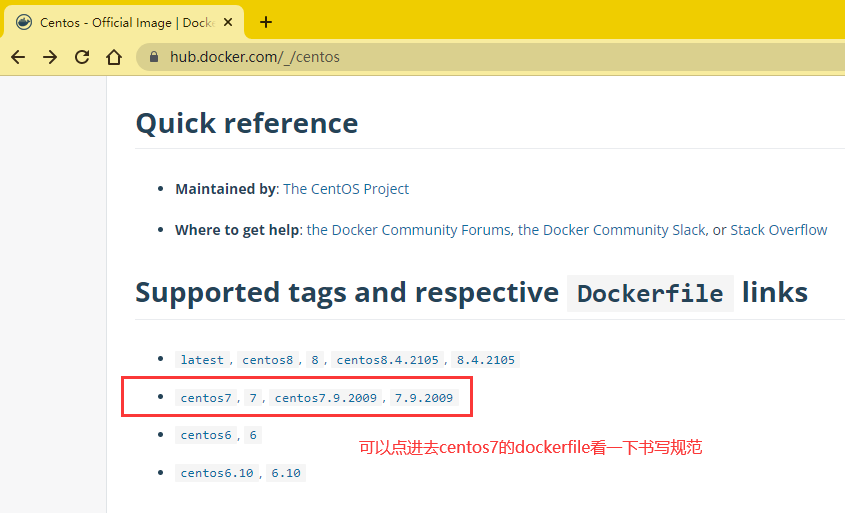
Task: Open the 8.4.2105 tag link
Action: [x=486, y=360]
